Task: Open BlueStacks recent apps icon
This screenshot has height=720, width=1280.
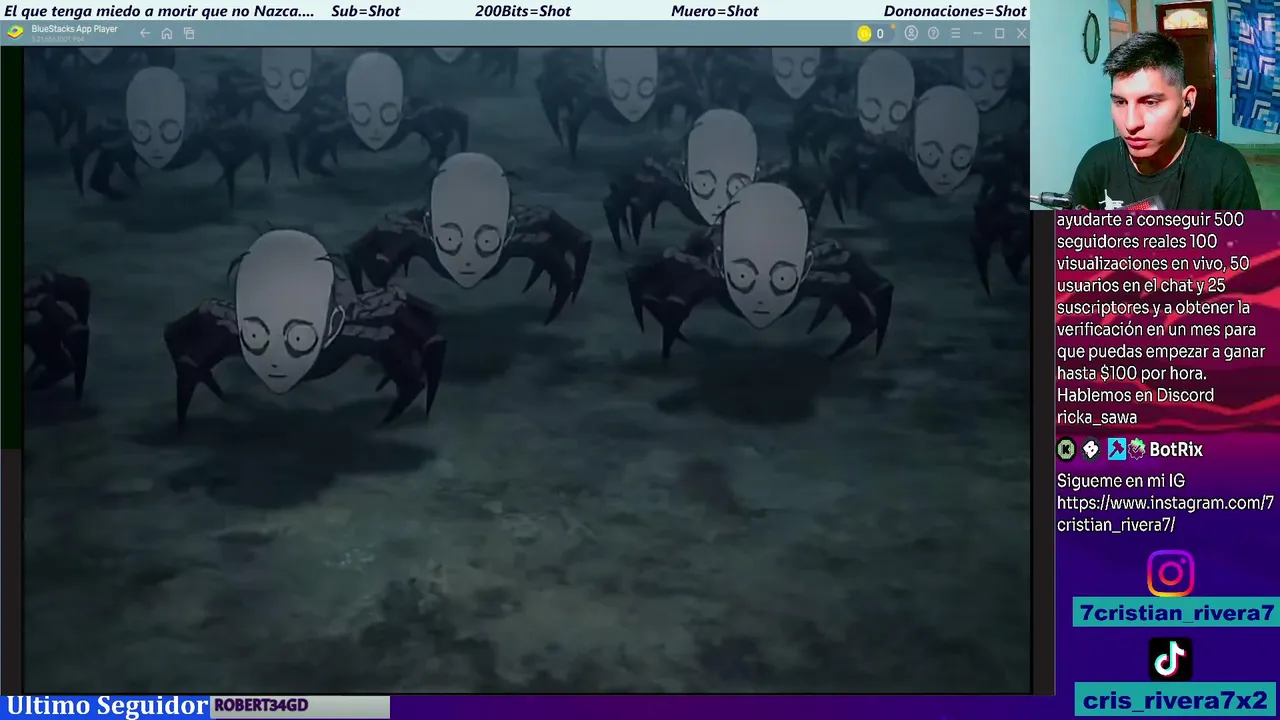Action: click(x=189, y=33)
